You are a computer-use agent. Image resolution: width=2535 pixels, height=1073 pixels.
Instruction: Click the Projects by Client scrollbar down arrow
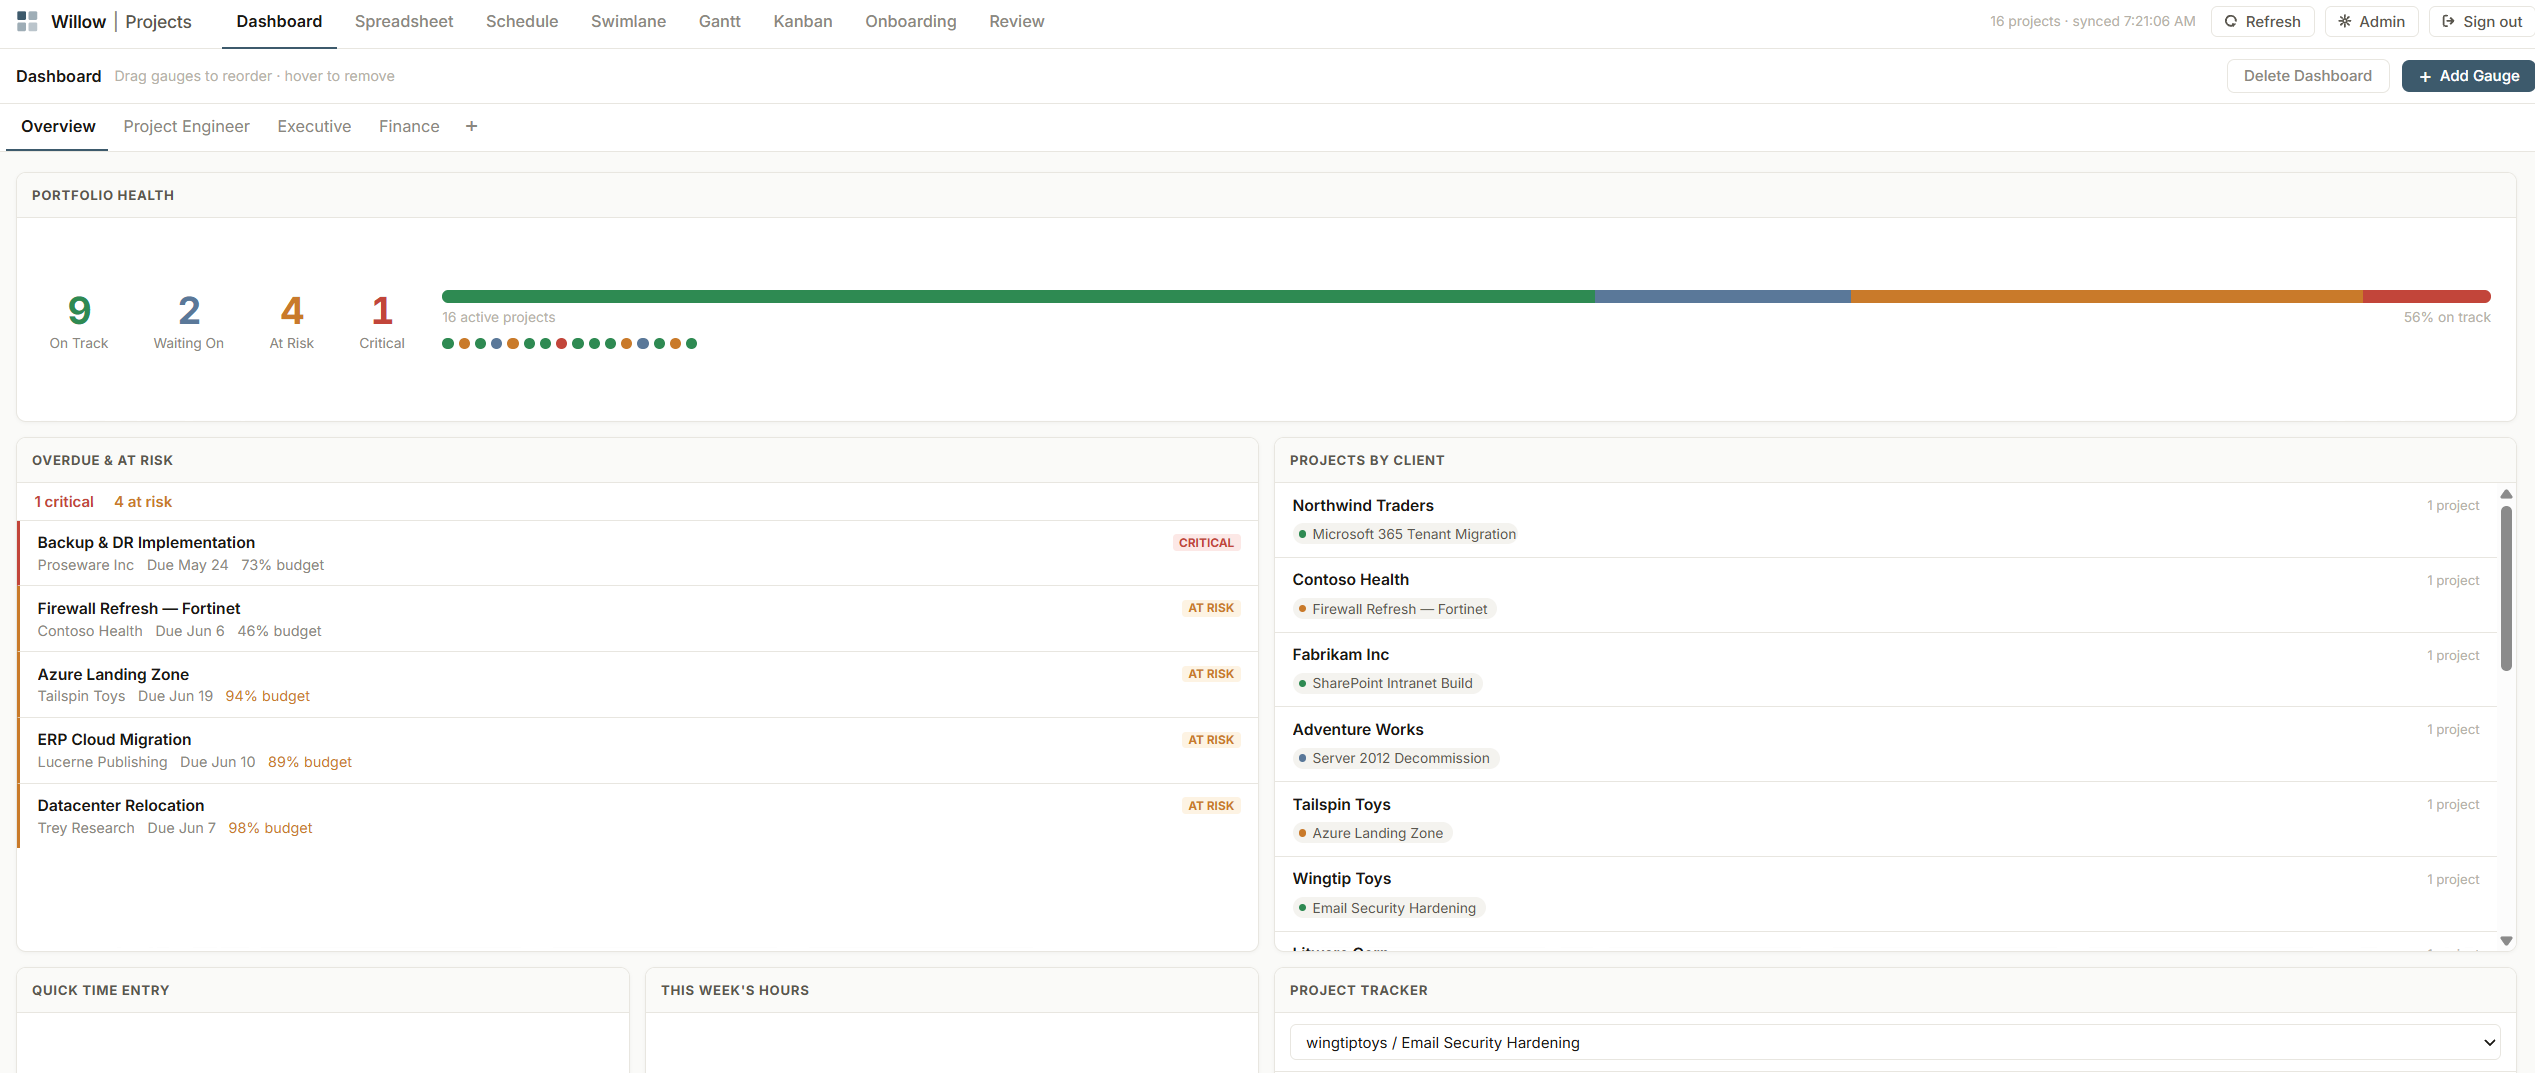coord(2506,940)
